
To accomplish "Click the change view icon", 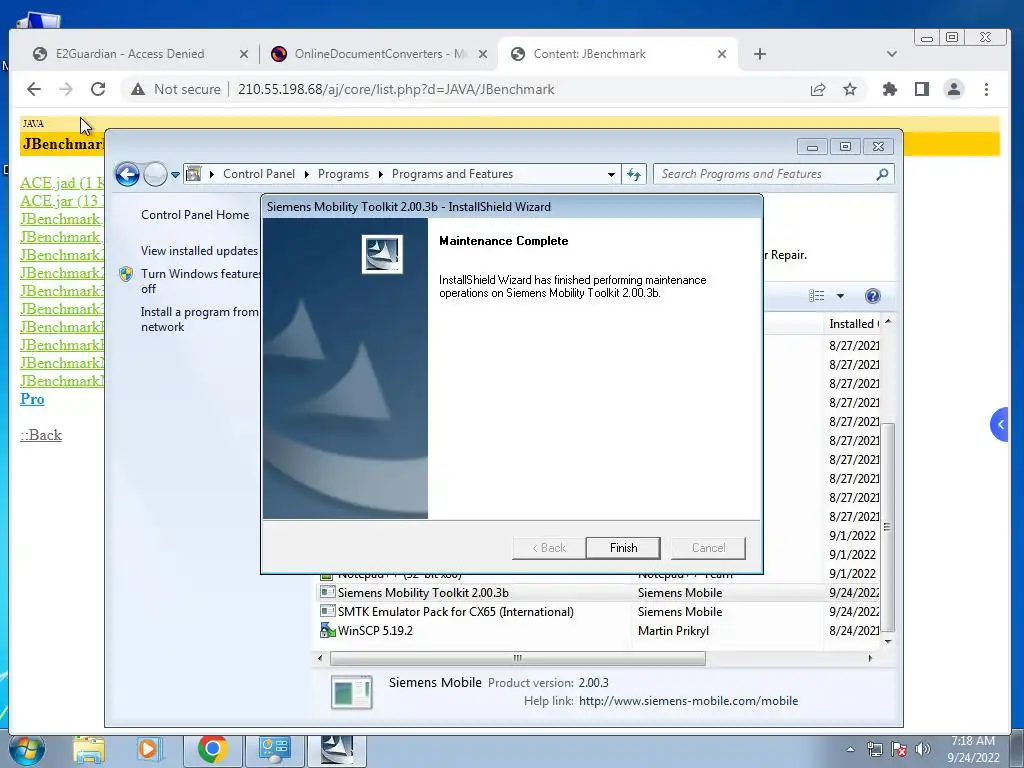I will tap(816, 296).
